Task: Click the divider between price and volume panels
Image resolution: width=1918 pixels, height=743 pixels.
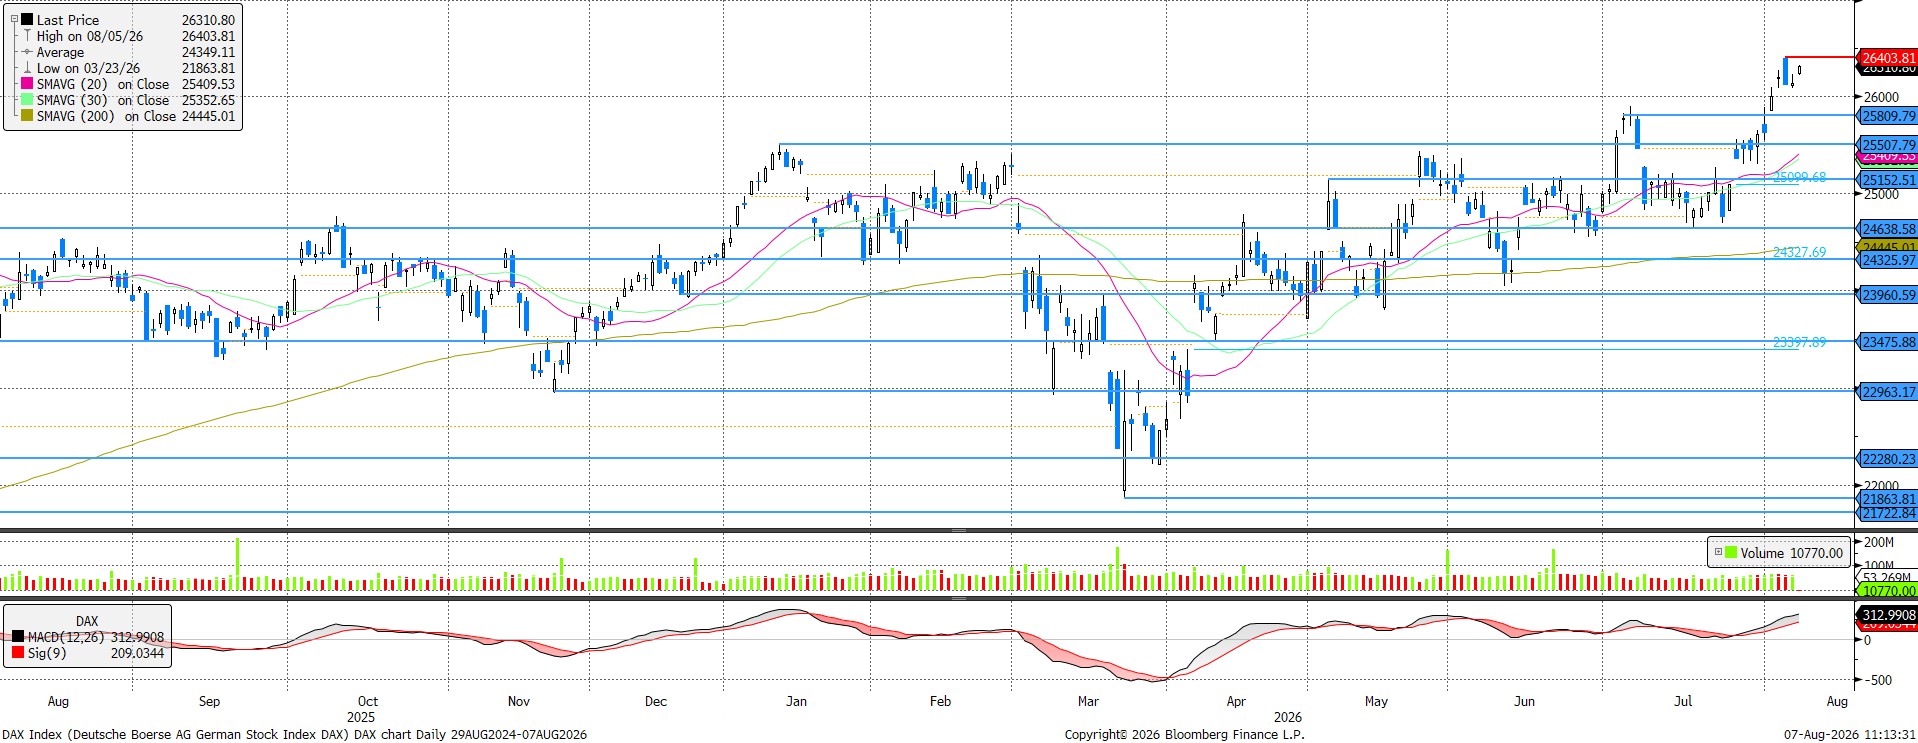Action: [x=959, y=530]
